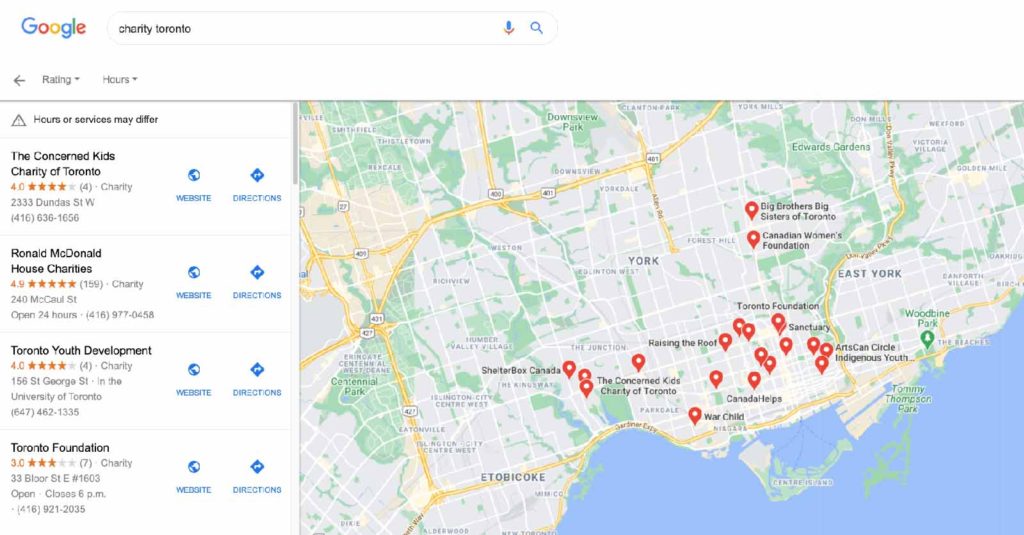The image size is (1024, 535).
Task: Get directions to Toronto Foundation
Action: (257, 475)
